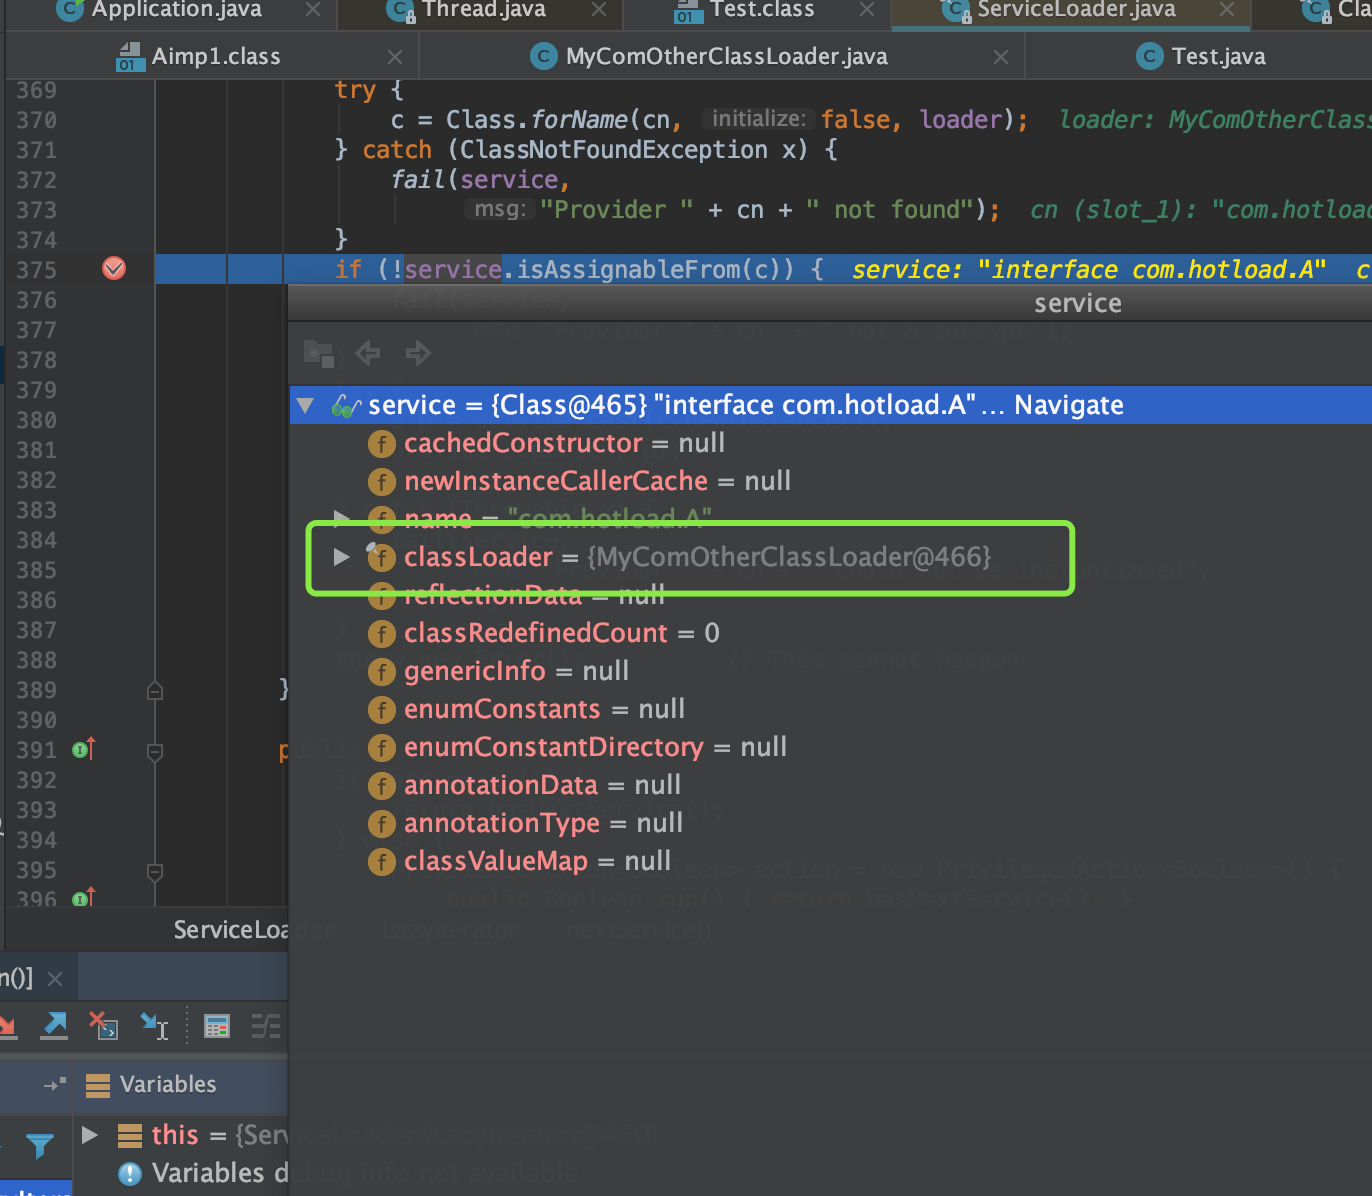Image resolution: width=1372 pixels, height=1196 pixels.
Task: Click the blue Step Out arrow icon
Action: (x=54, y=1026)
